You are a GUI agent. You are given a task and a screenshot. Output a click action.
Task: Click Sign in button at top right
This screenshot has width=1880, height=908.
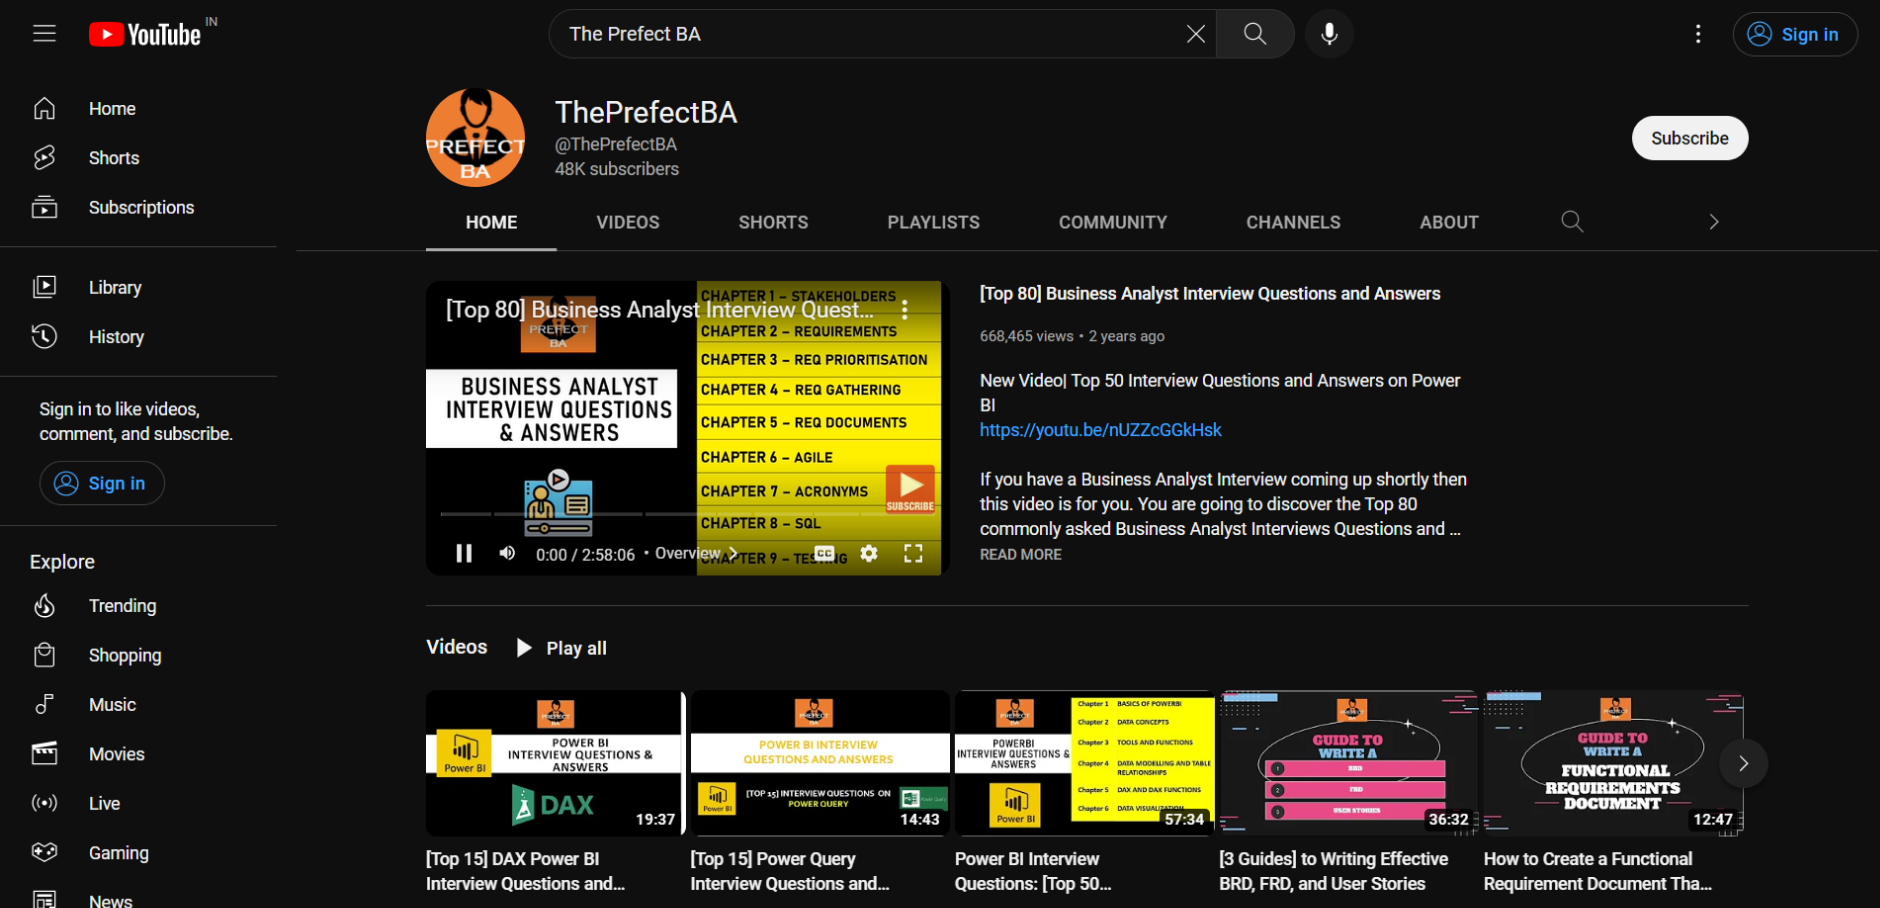click(1795, 34)
